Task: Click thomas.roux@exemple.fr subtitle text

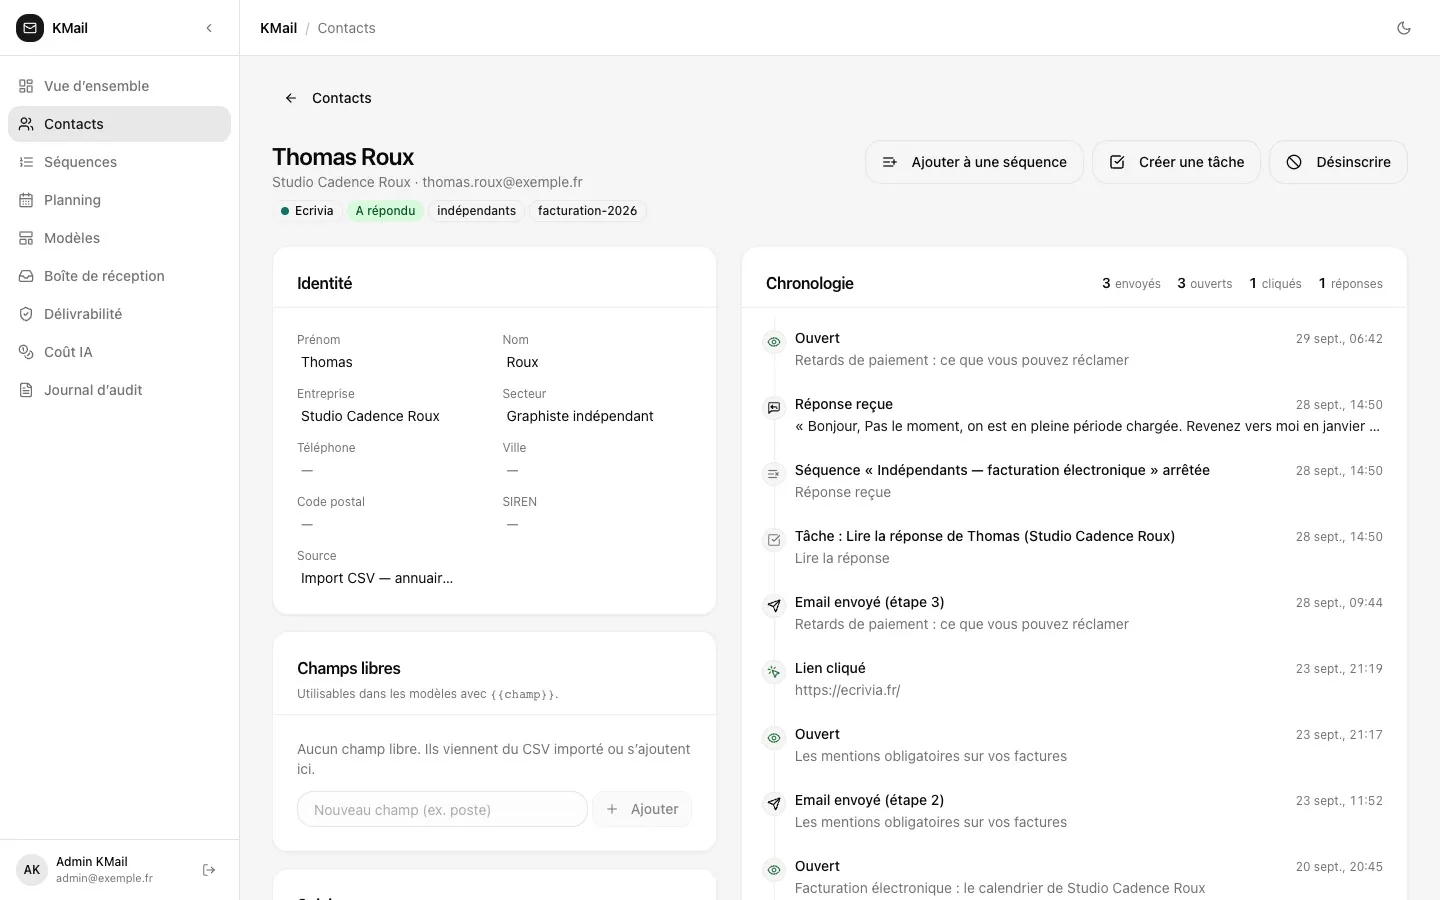Action: 502,182
